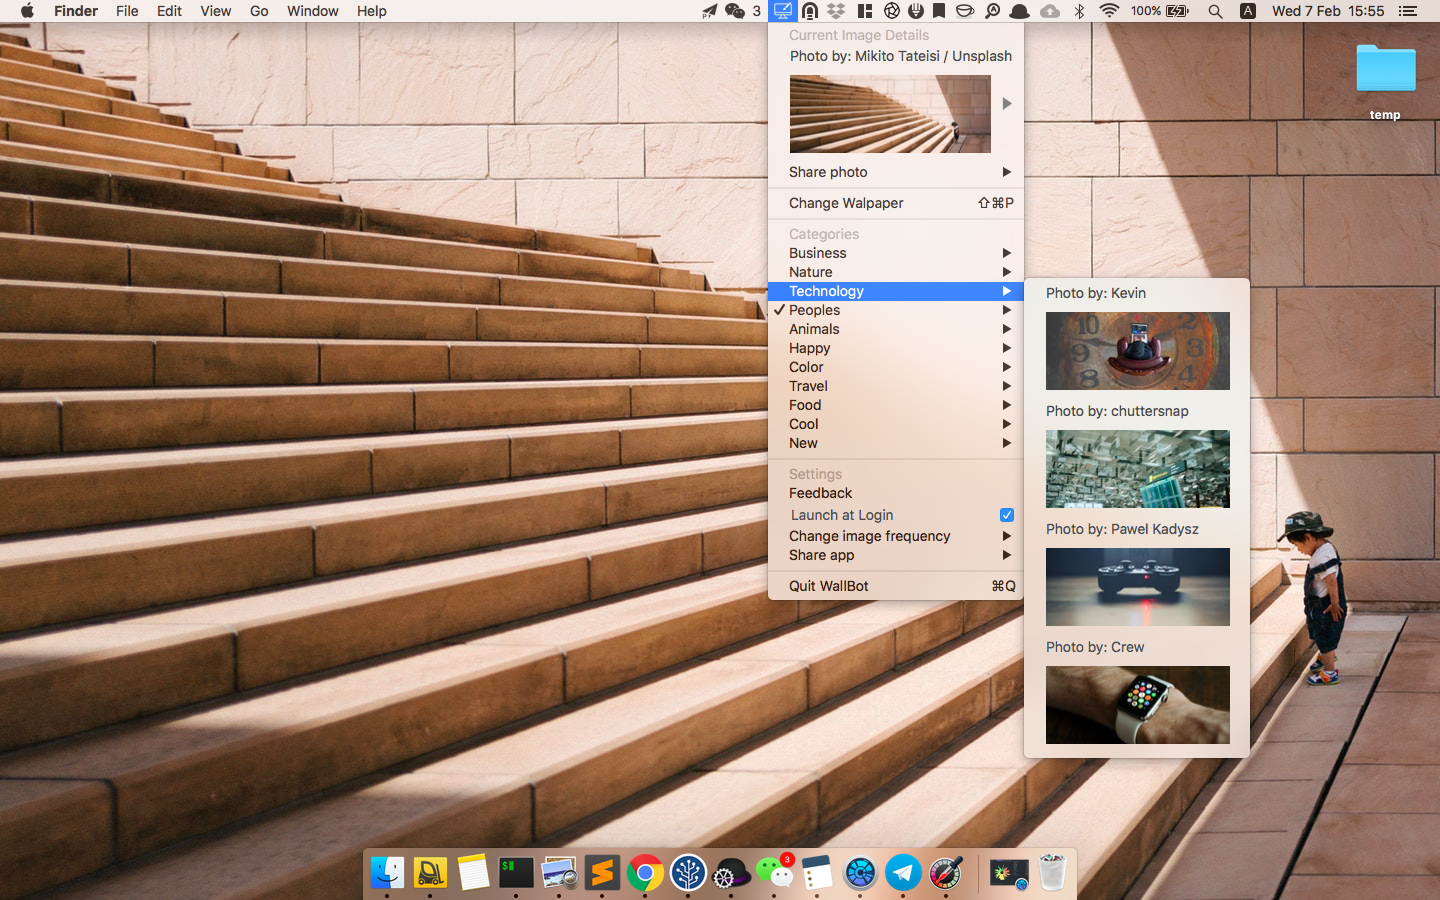Click Change Walpaper menu entry
1440x900 pixels.
click(896, 203)
